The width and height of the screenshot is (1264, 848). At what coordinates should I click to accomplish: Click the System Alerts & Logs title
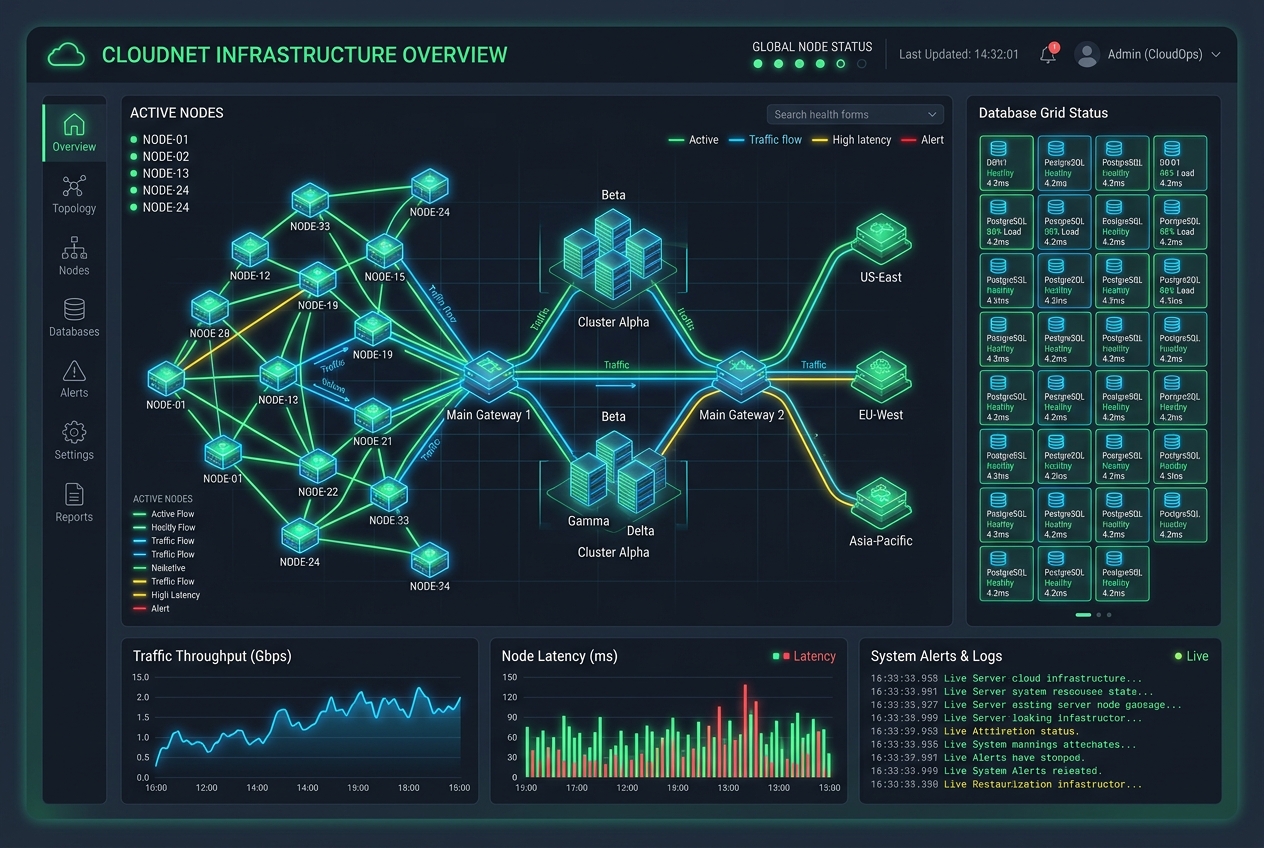(936, 657)
